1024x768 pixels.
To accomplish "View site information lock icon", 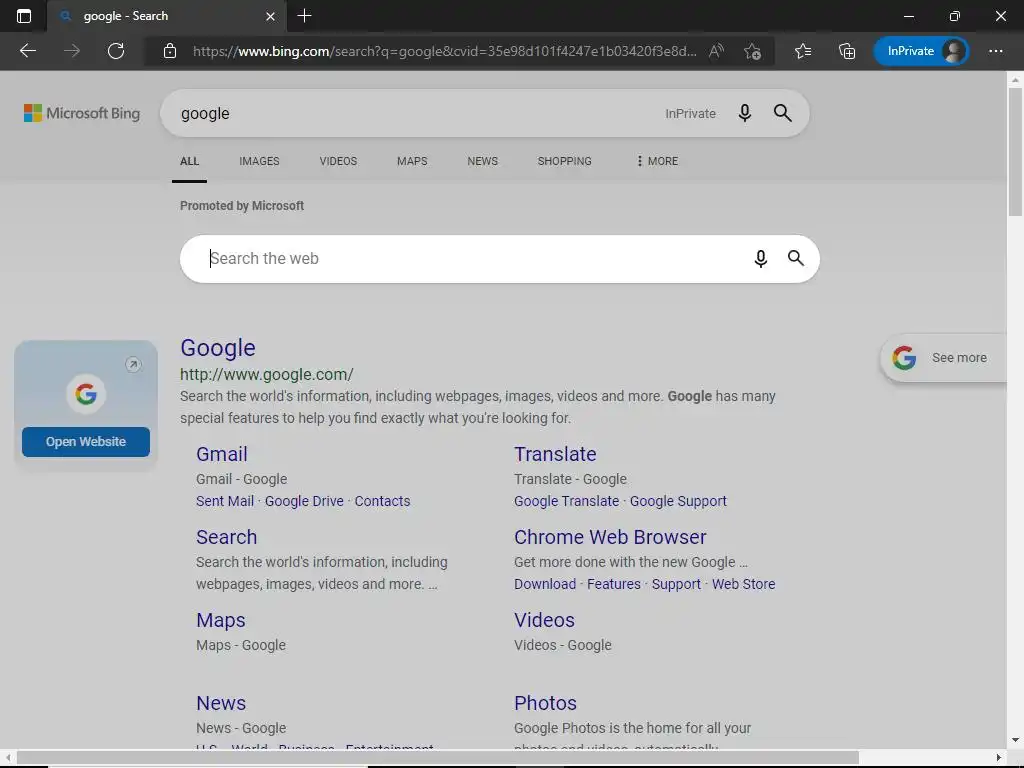I will click(x=170, y=51).
